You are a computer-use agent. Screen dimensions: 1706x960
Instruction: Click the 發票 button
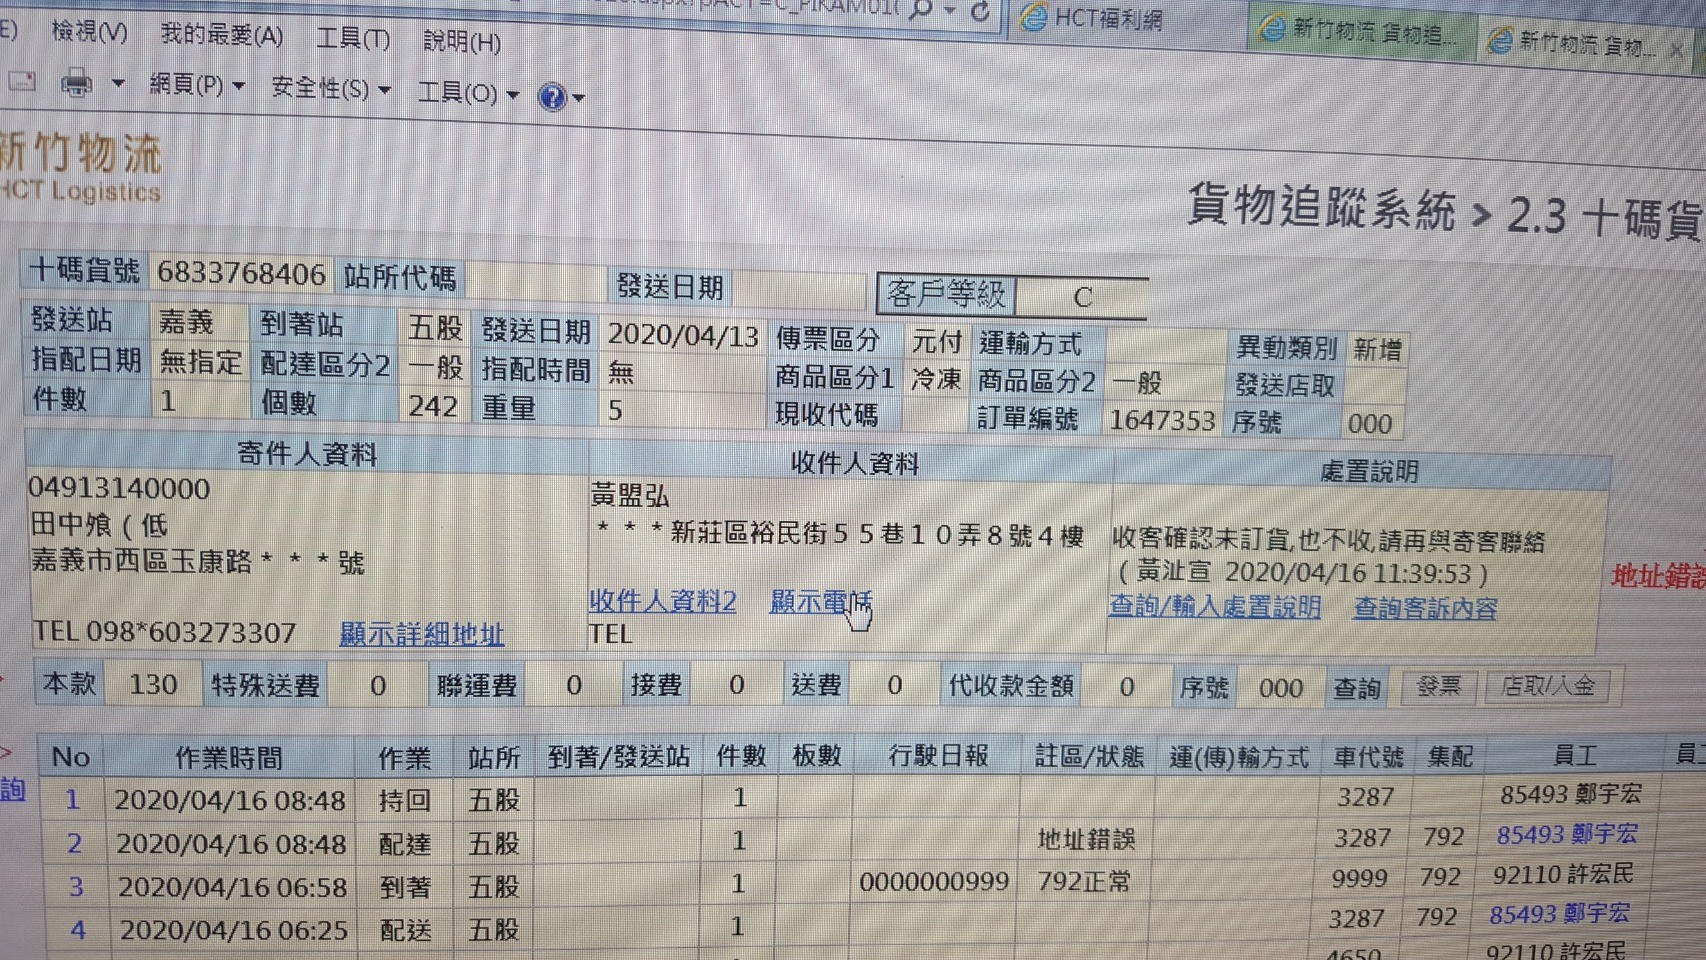click(x=1437, y=687)
